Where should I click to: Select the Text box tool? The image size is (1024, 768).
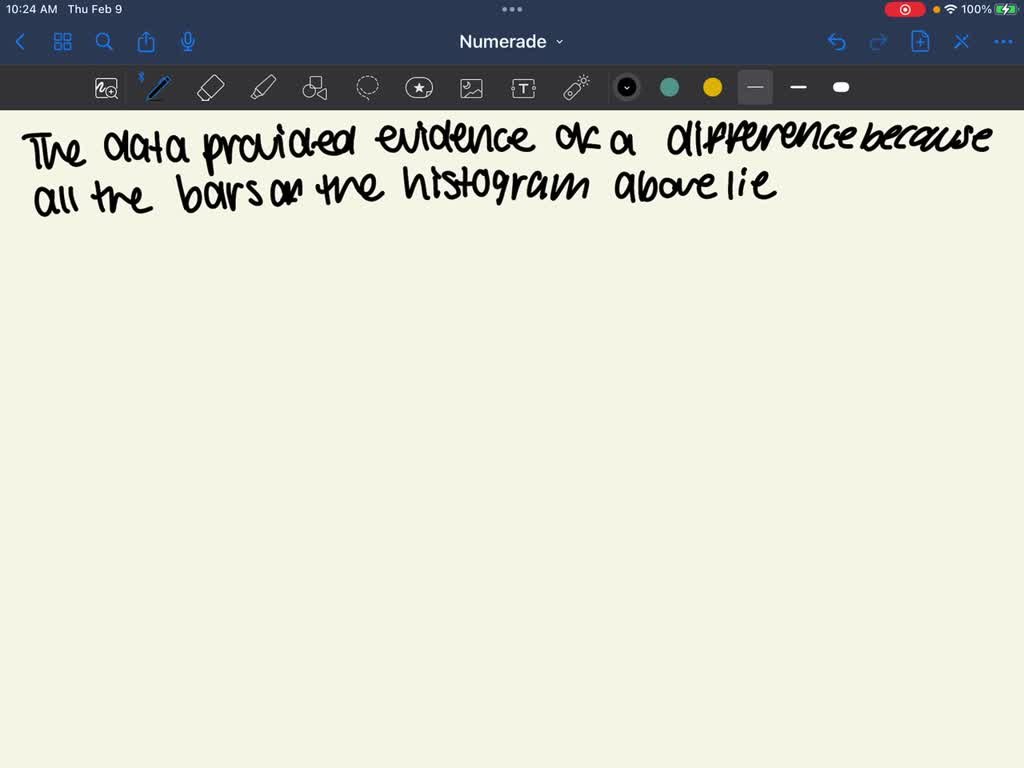point(523,87)
